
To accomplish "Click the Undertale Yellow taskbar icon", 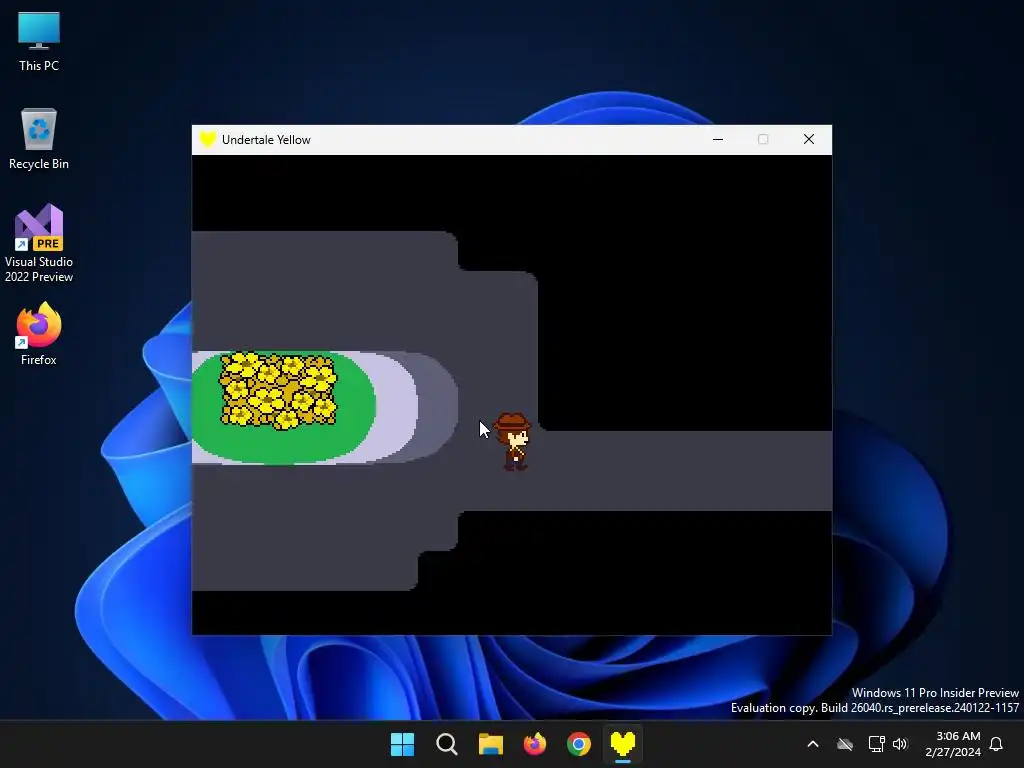I will [x=623, y=744].
